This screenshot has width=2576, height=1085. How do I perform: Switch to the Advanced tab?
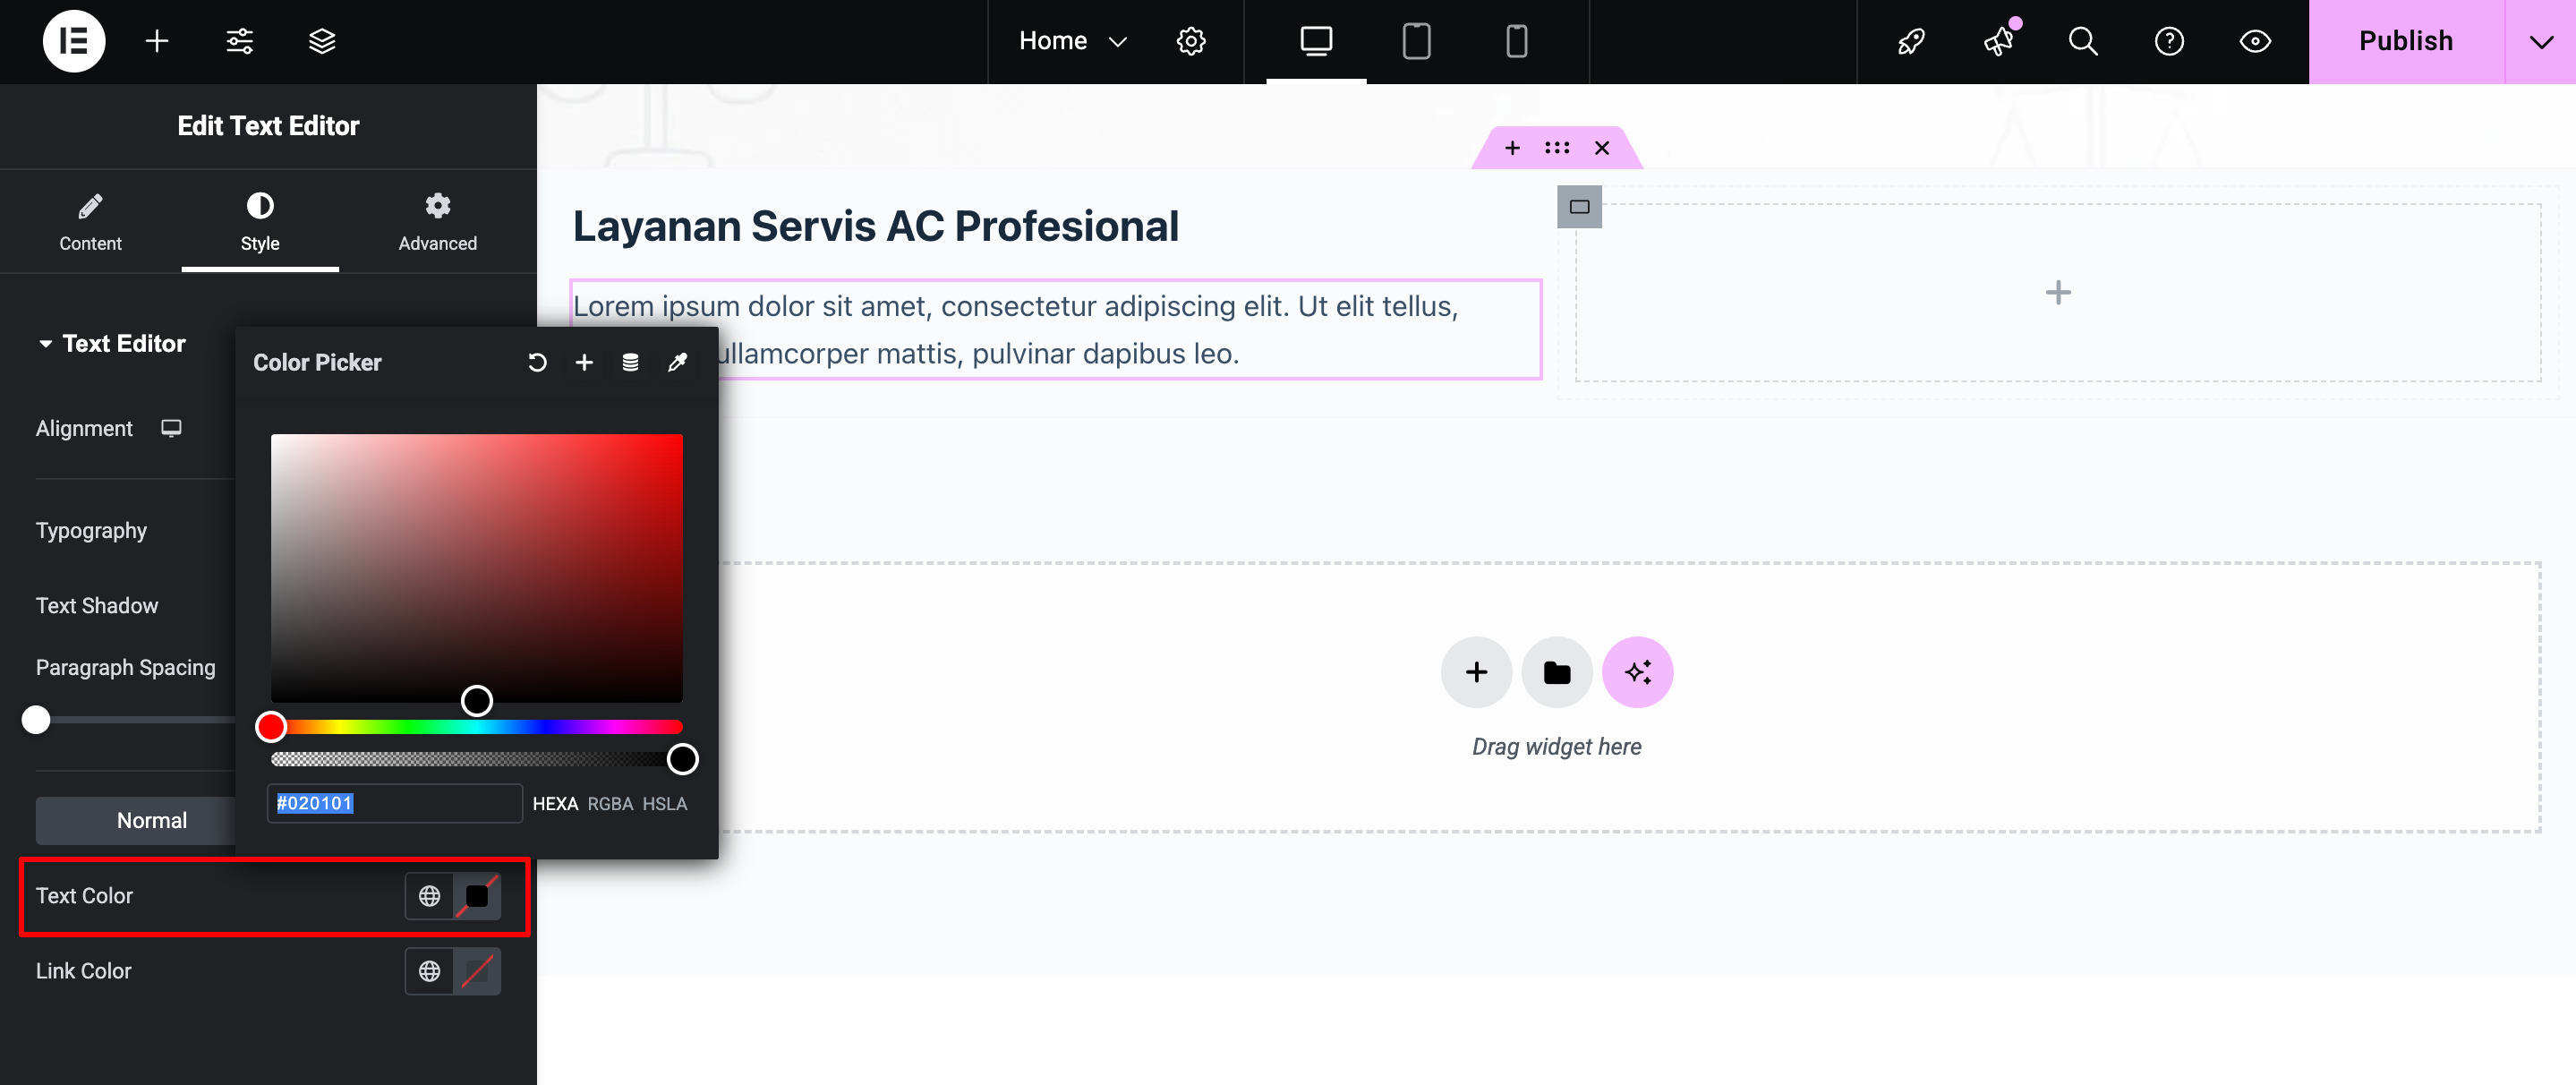click(437, 222)
